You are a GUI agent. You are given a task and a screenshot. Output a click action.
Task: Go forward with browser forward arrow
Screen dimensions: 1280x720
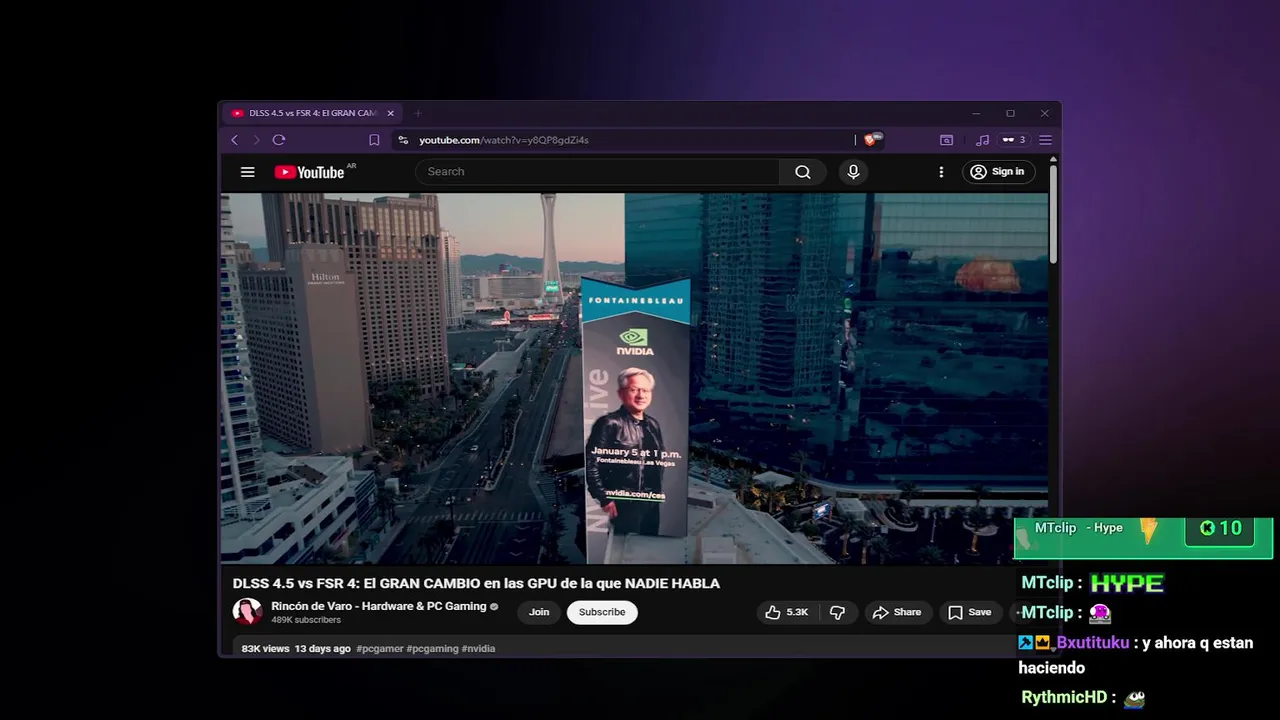coord(256,140)
